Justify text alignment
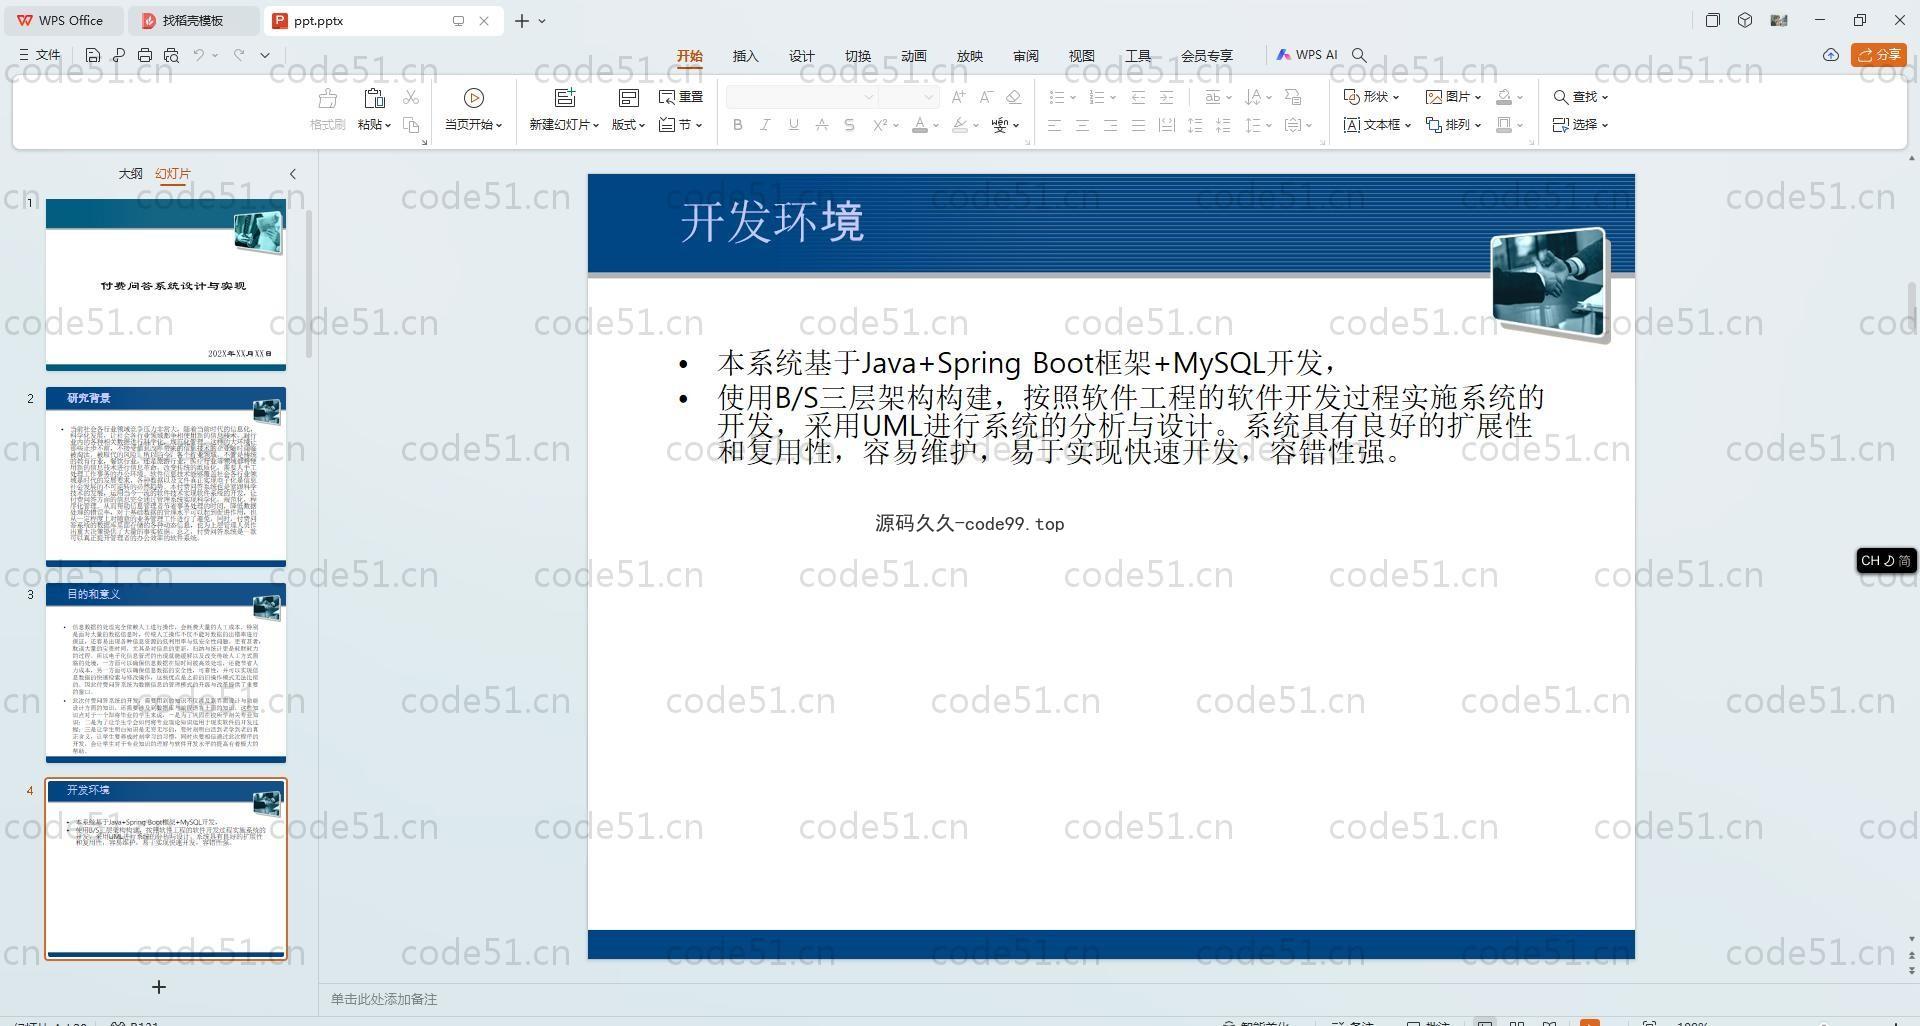The height and width of the screenshot is (1026, 1920). (x=1138, y=125)
